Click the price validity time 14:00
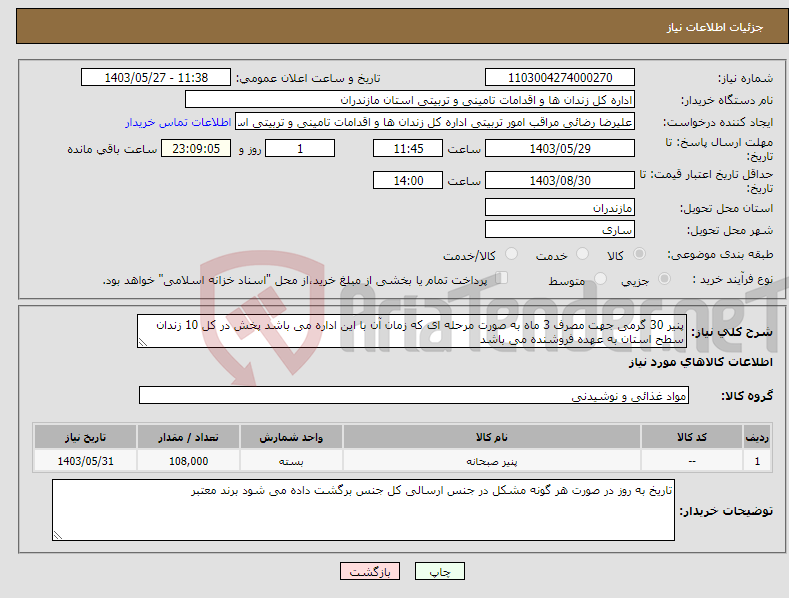Screen dimensions: 789x598 408,180
